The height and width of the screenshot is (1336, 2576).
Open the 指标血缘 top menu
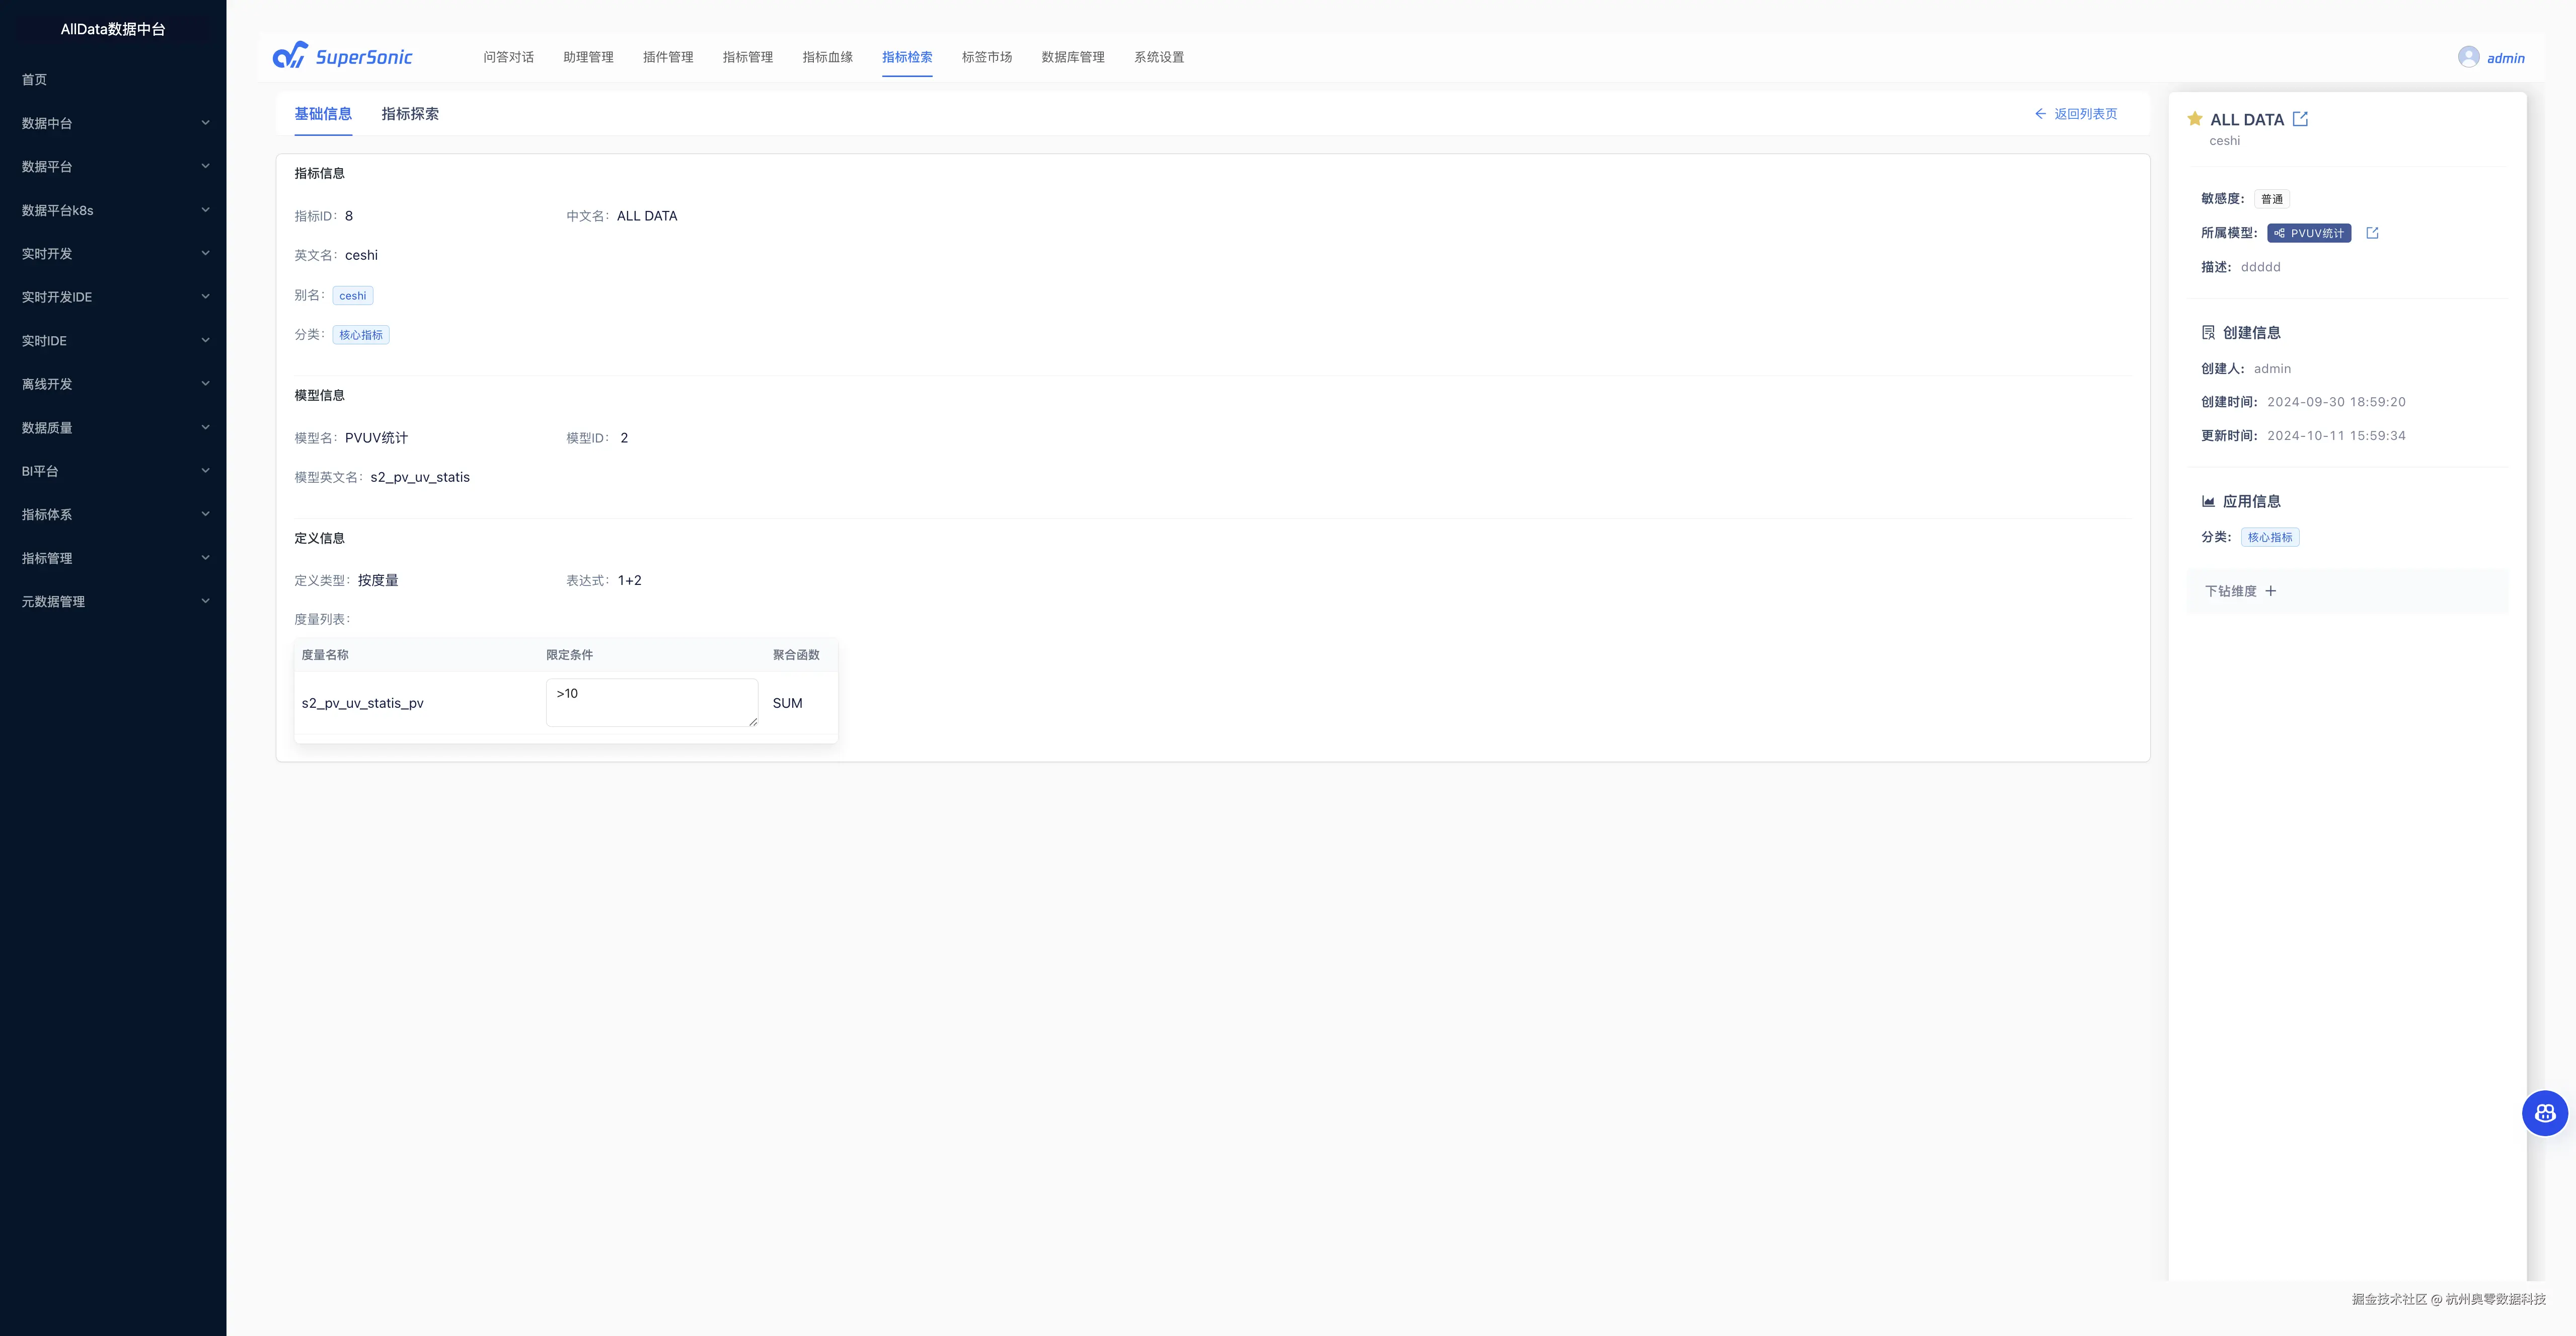pyautogui.click(x=827, y=57)
